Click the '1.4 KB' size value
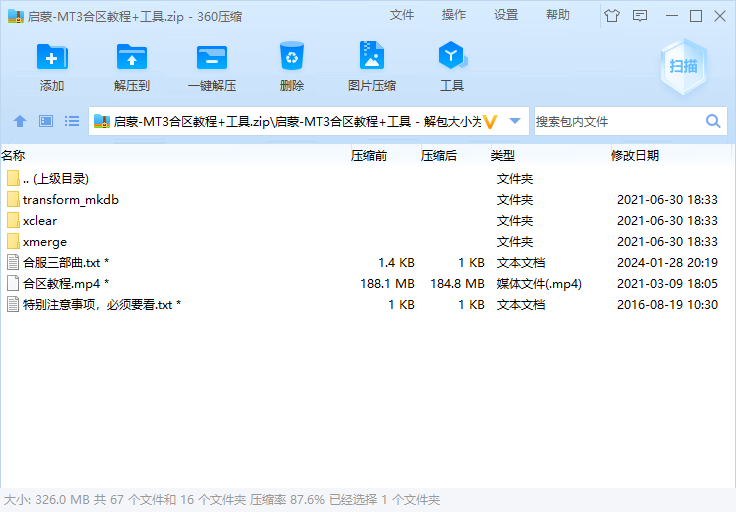Image resolution: width=736 pixels, height=512 pixels. [396, 263]
